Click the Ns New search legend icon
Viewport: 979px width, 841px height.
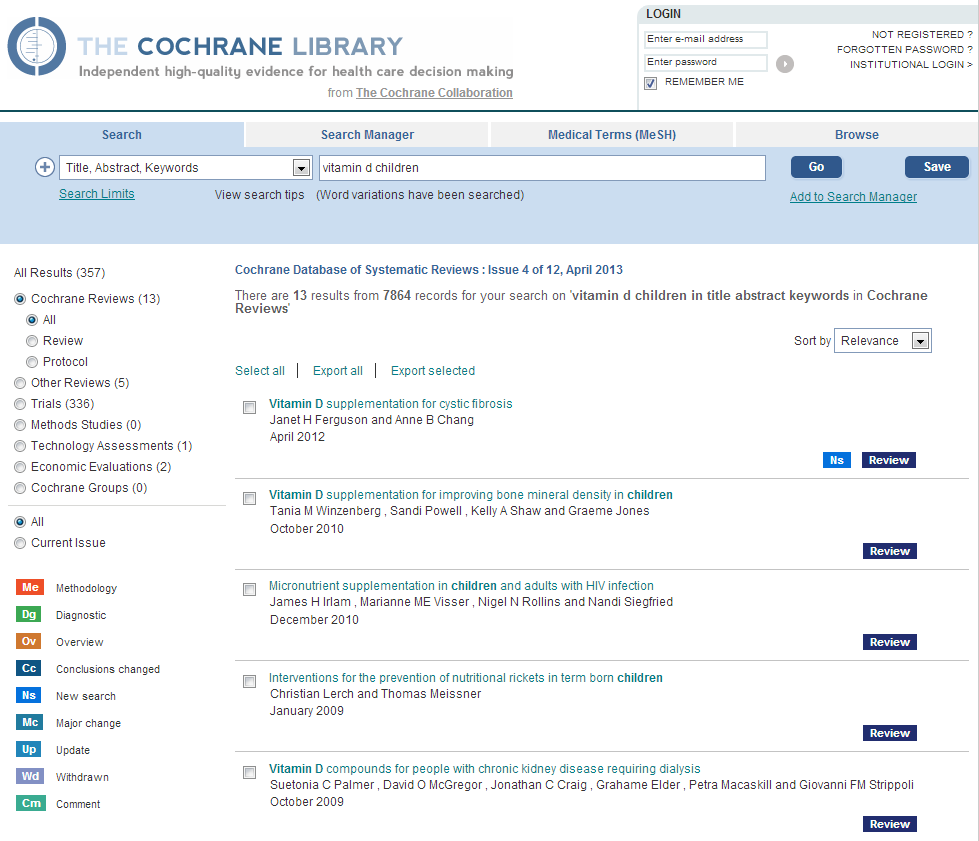click(29, 696)
